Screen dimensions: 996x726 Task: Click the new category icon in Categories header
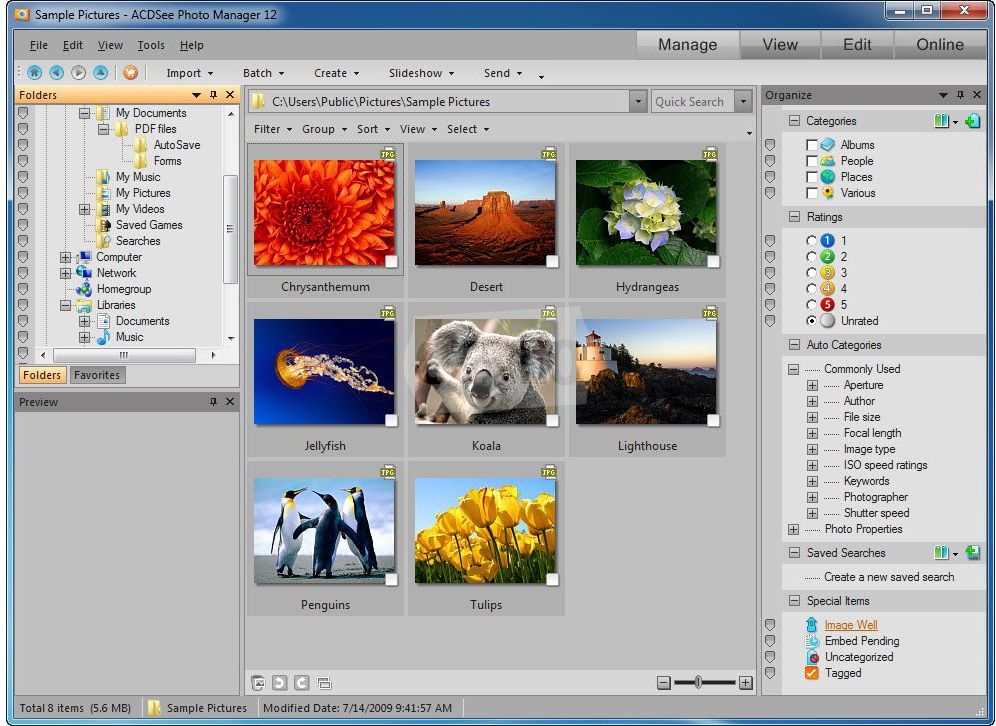pyautogui.click(x=972, y=121)
